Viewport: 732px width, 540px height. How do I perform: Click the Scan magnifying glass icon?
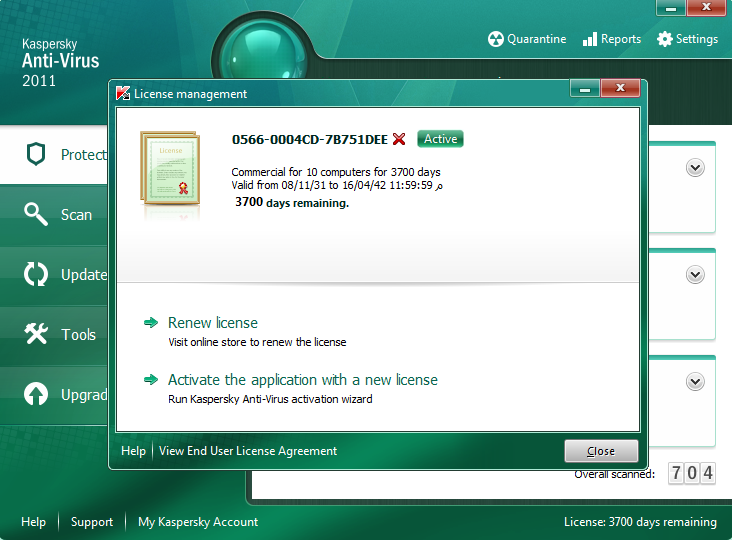pos(36,214)
